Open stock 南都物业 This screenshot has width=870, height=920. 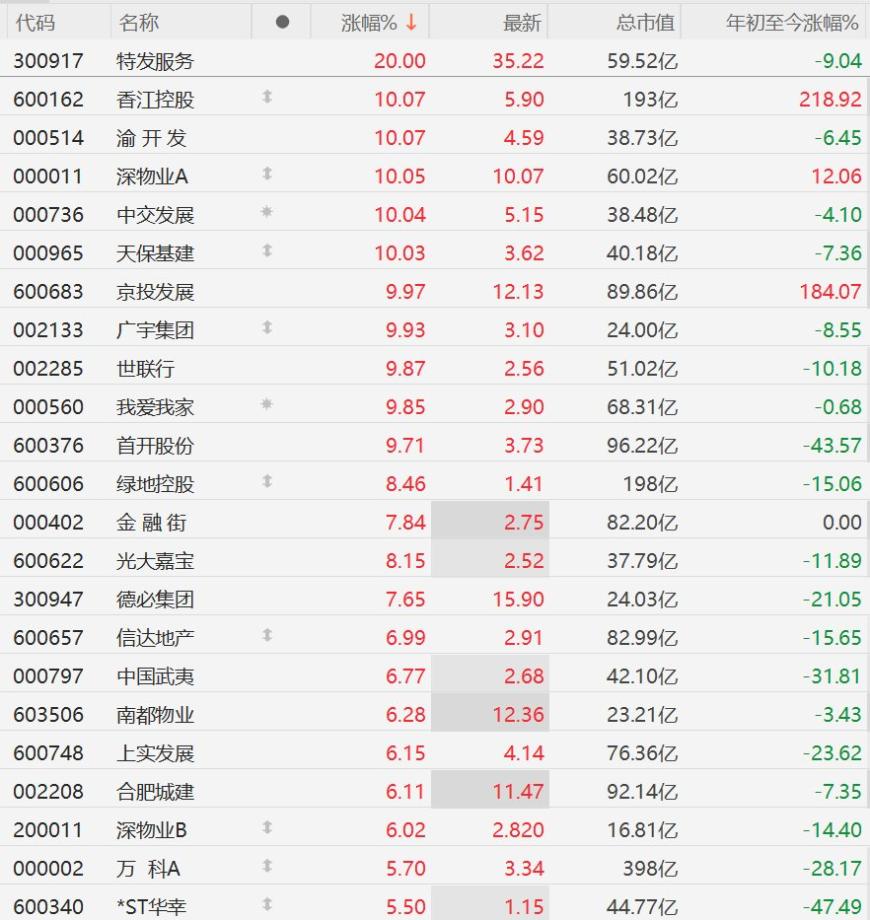point(155,714)
